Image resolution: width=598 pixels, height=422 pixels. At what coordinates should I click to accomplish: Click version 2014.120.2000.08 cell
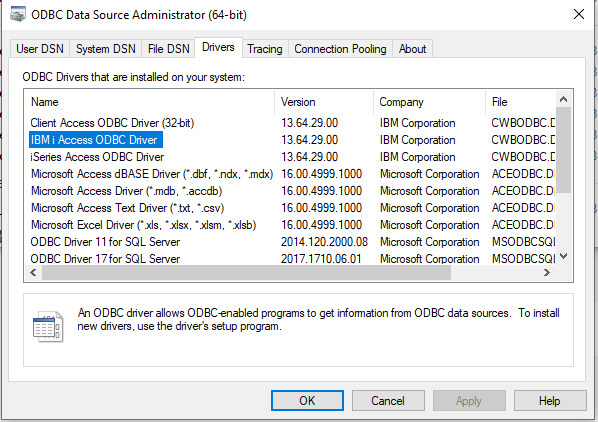tap(324, 242)
